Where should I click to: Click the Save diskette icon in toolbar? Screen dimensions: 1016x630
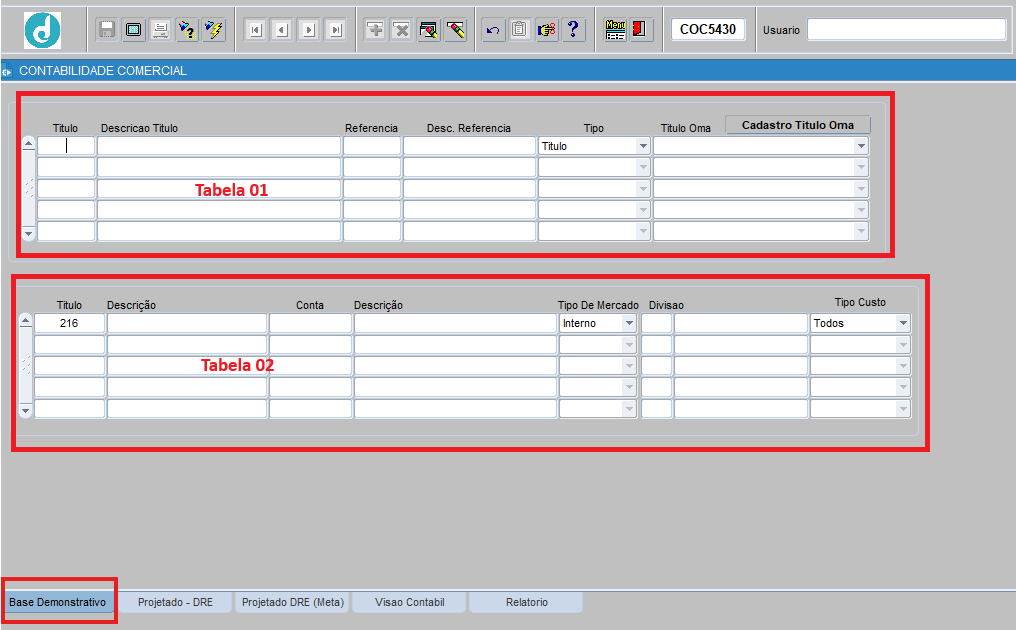click(x=107, y=30)
